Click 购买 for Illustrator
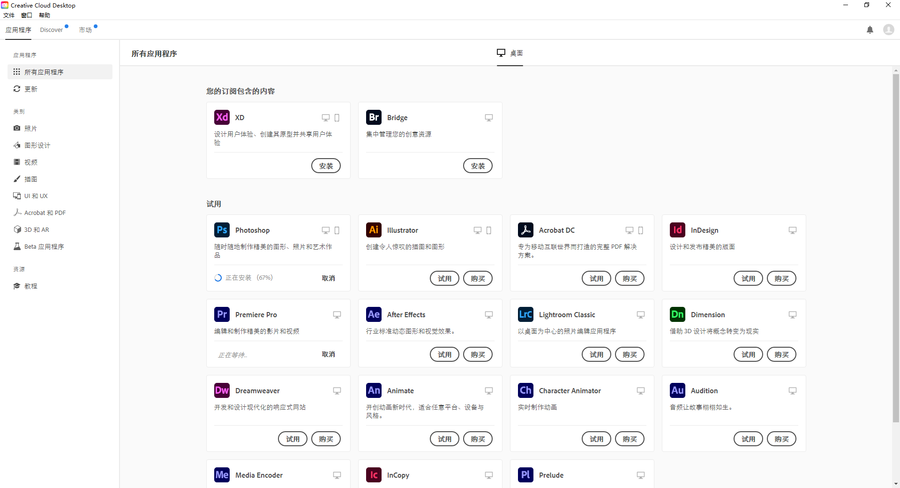Viewport: 900px width, 488px height. pos(478,279)
